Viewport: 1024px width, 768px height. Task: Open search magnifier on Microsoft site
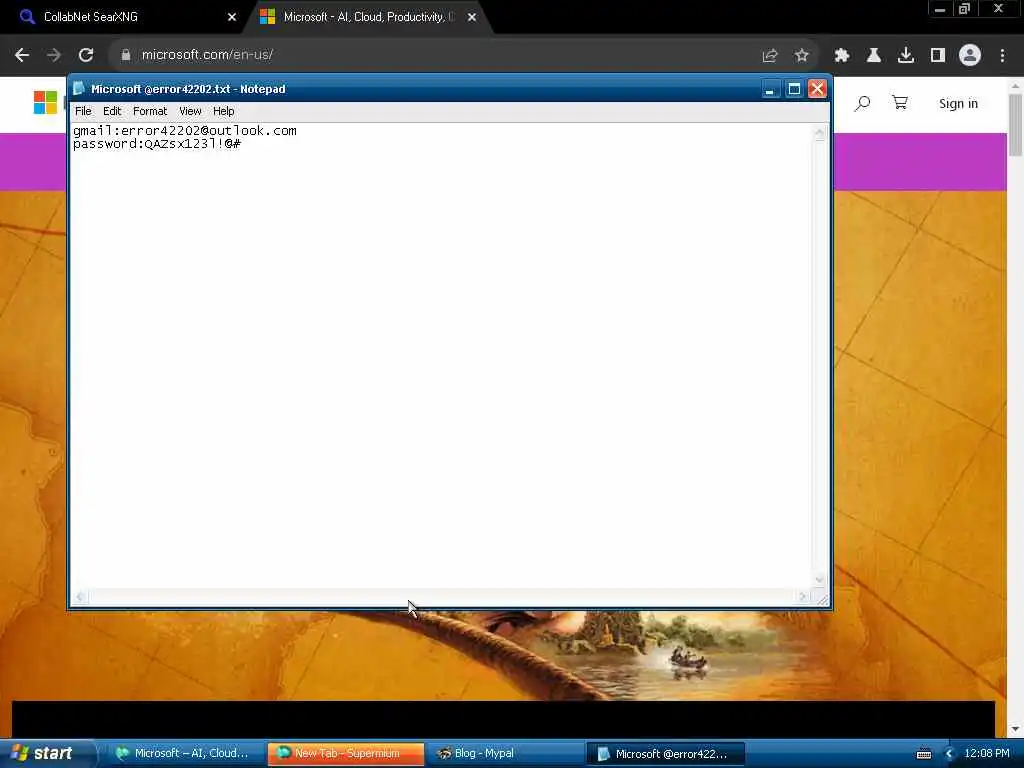(862, 103)
